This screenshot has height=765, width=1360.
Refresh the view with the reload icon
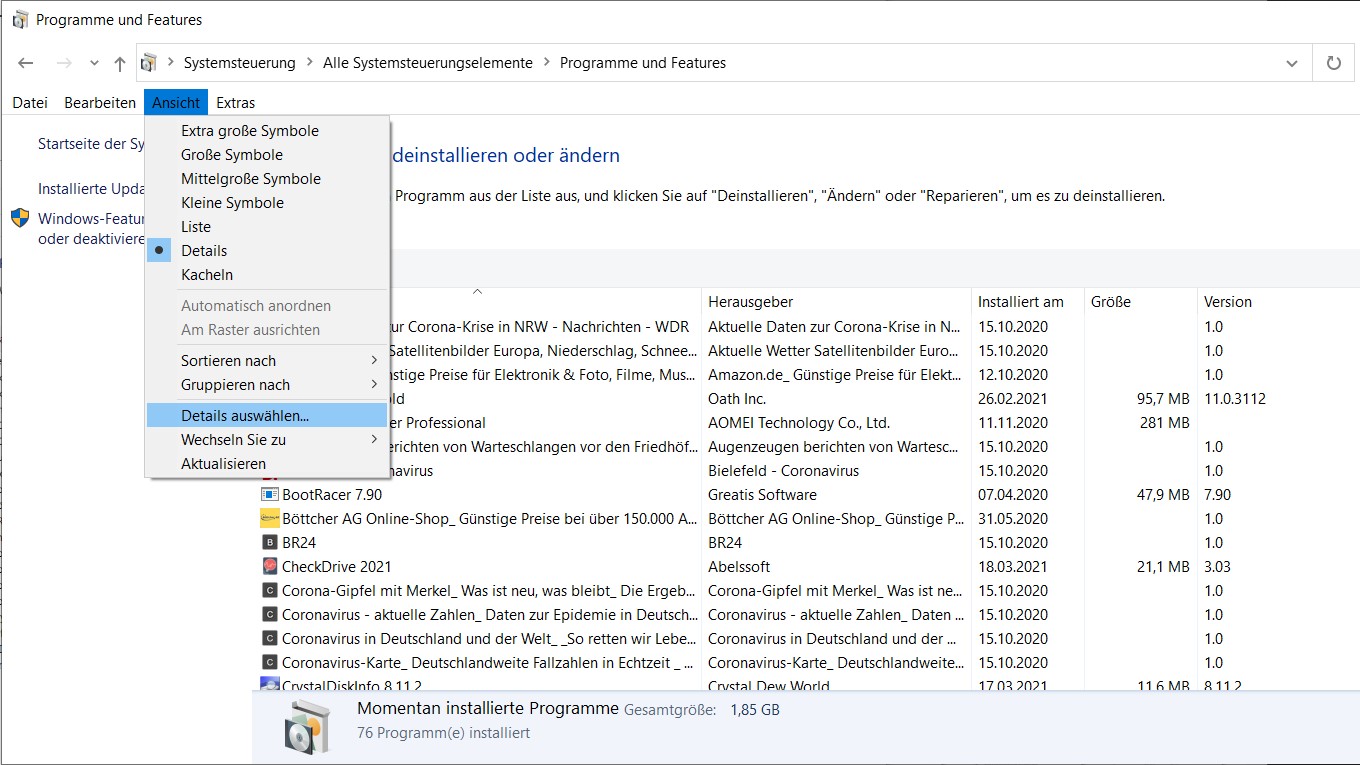click(1333, 63)
